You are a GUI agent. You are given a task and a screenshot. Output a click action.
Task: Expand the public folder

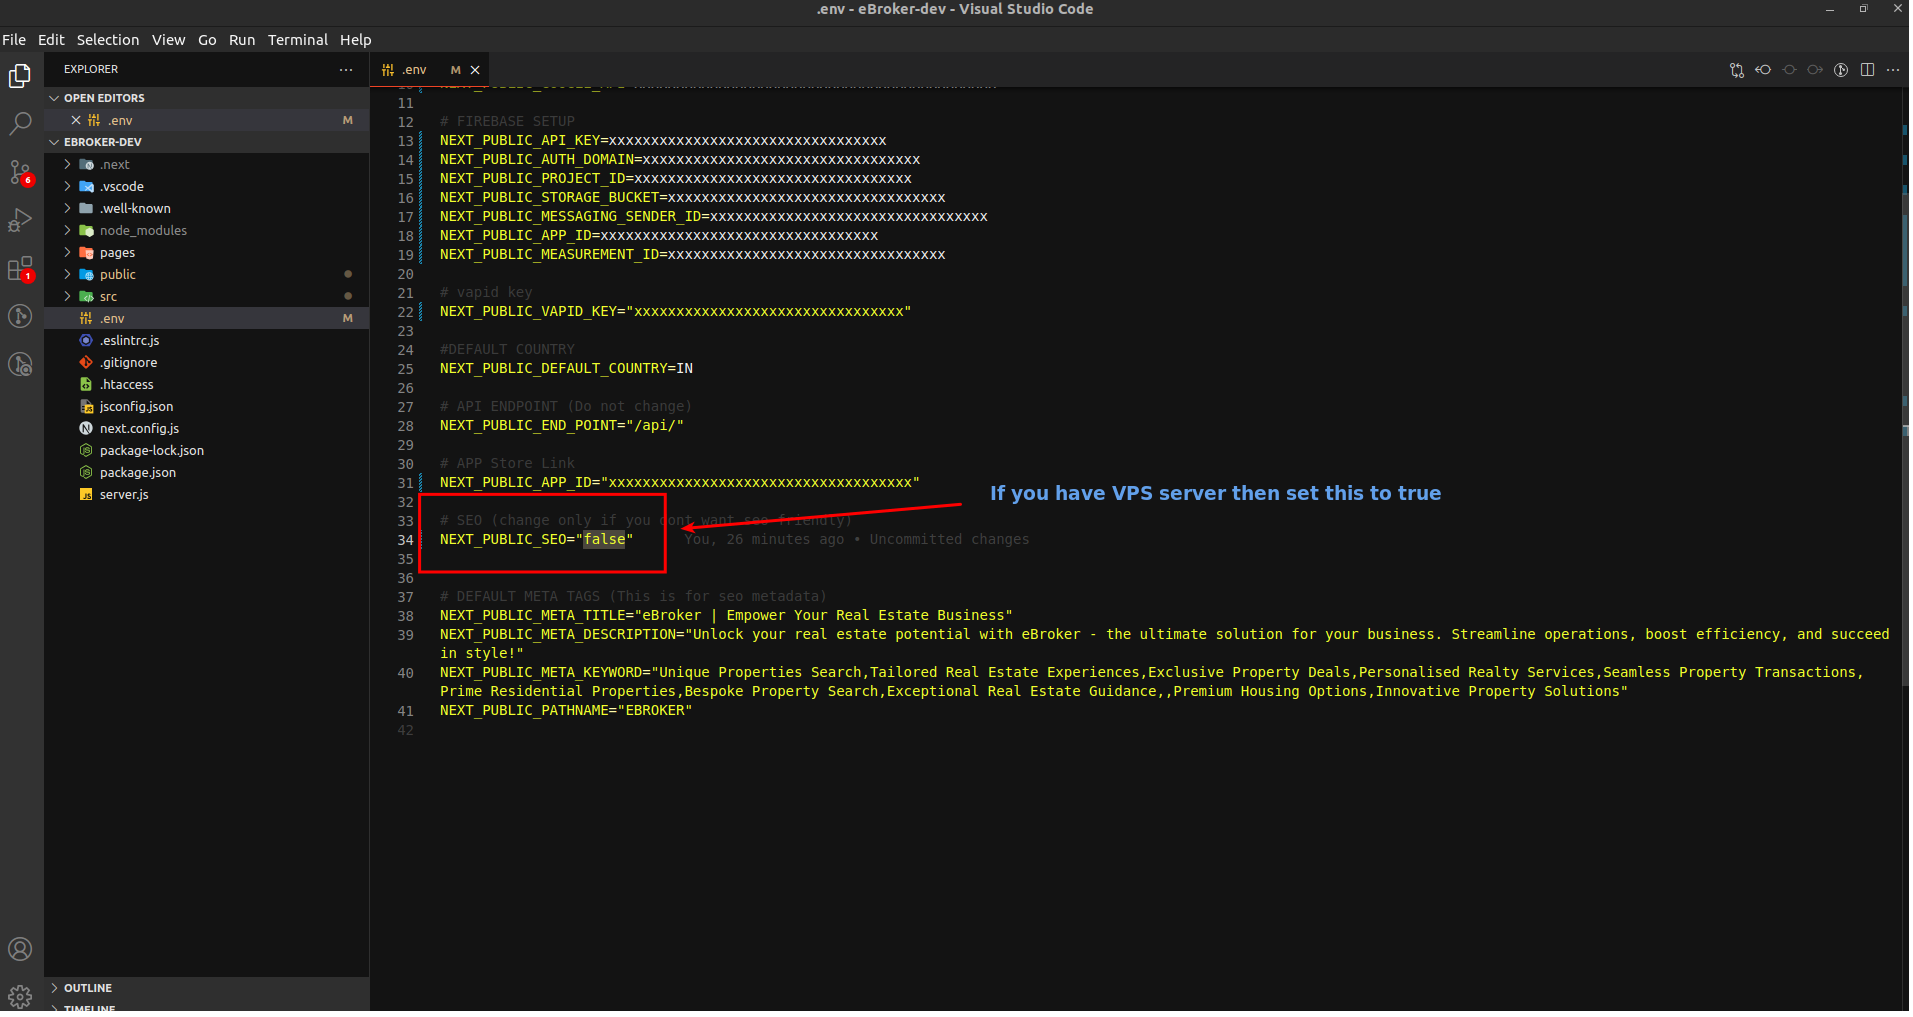(x=67, y=274)
